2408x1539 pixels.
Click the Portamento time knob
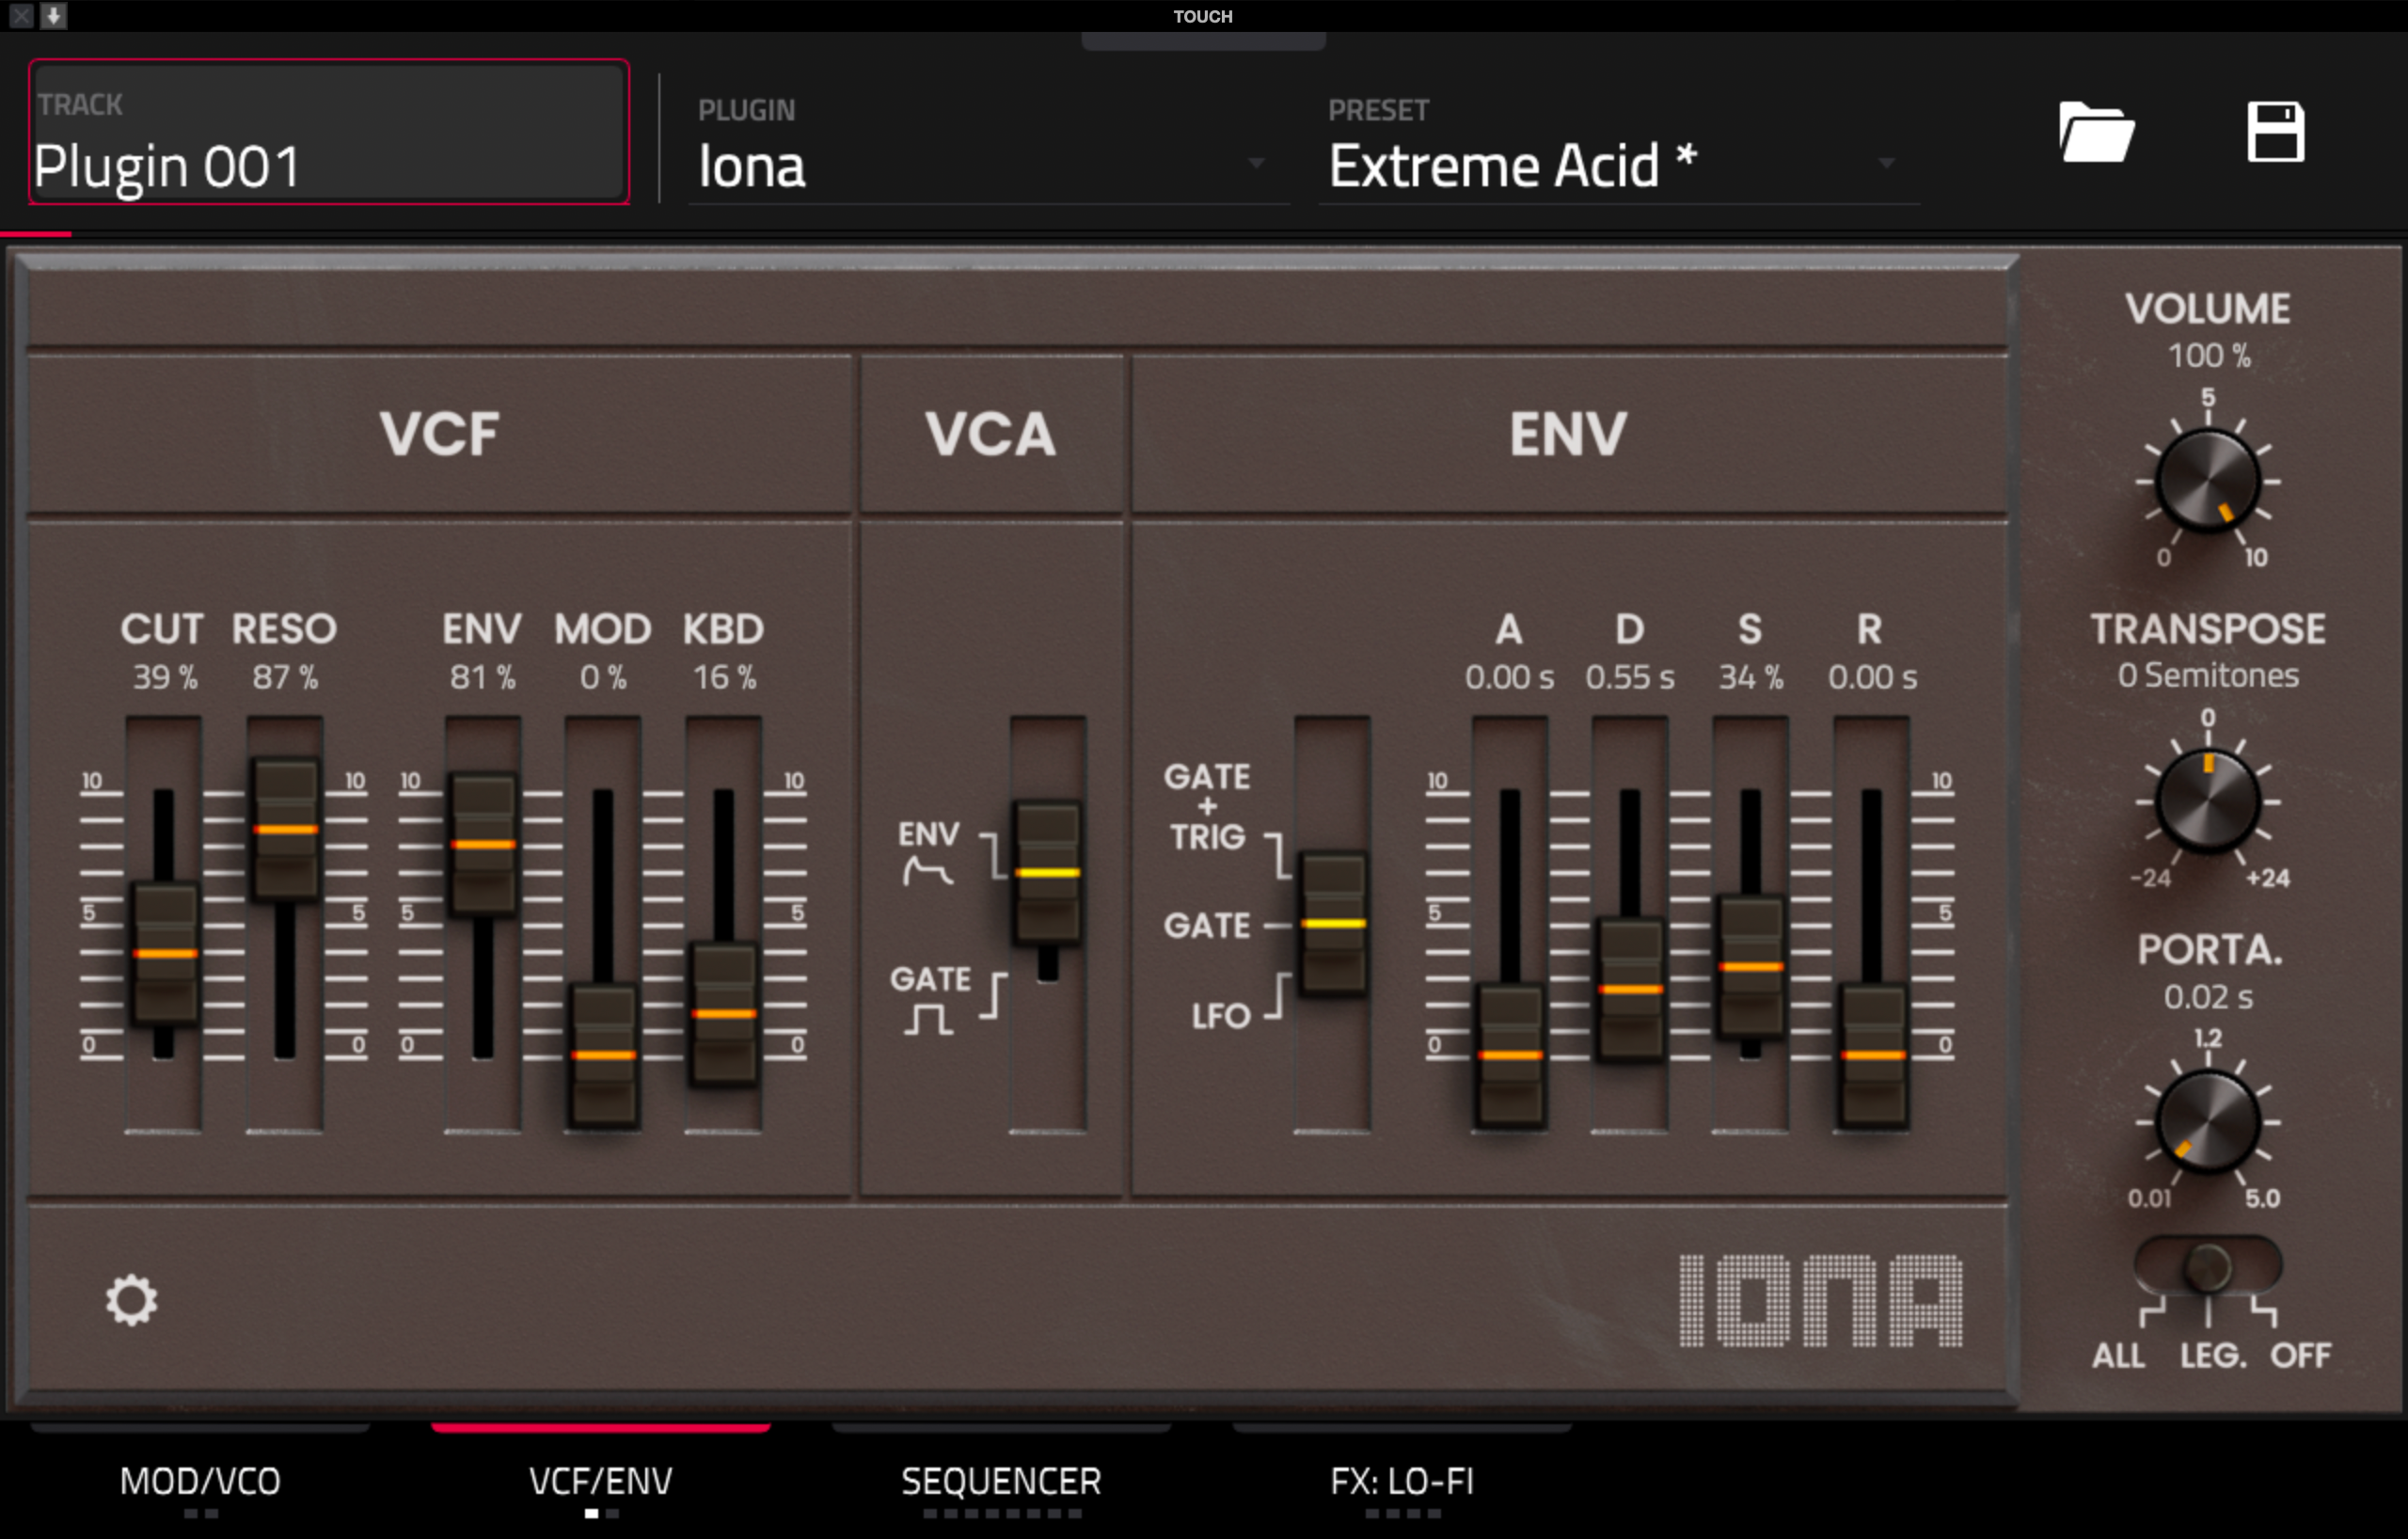(x=2207, y=1122)
